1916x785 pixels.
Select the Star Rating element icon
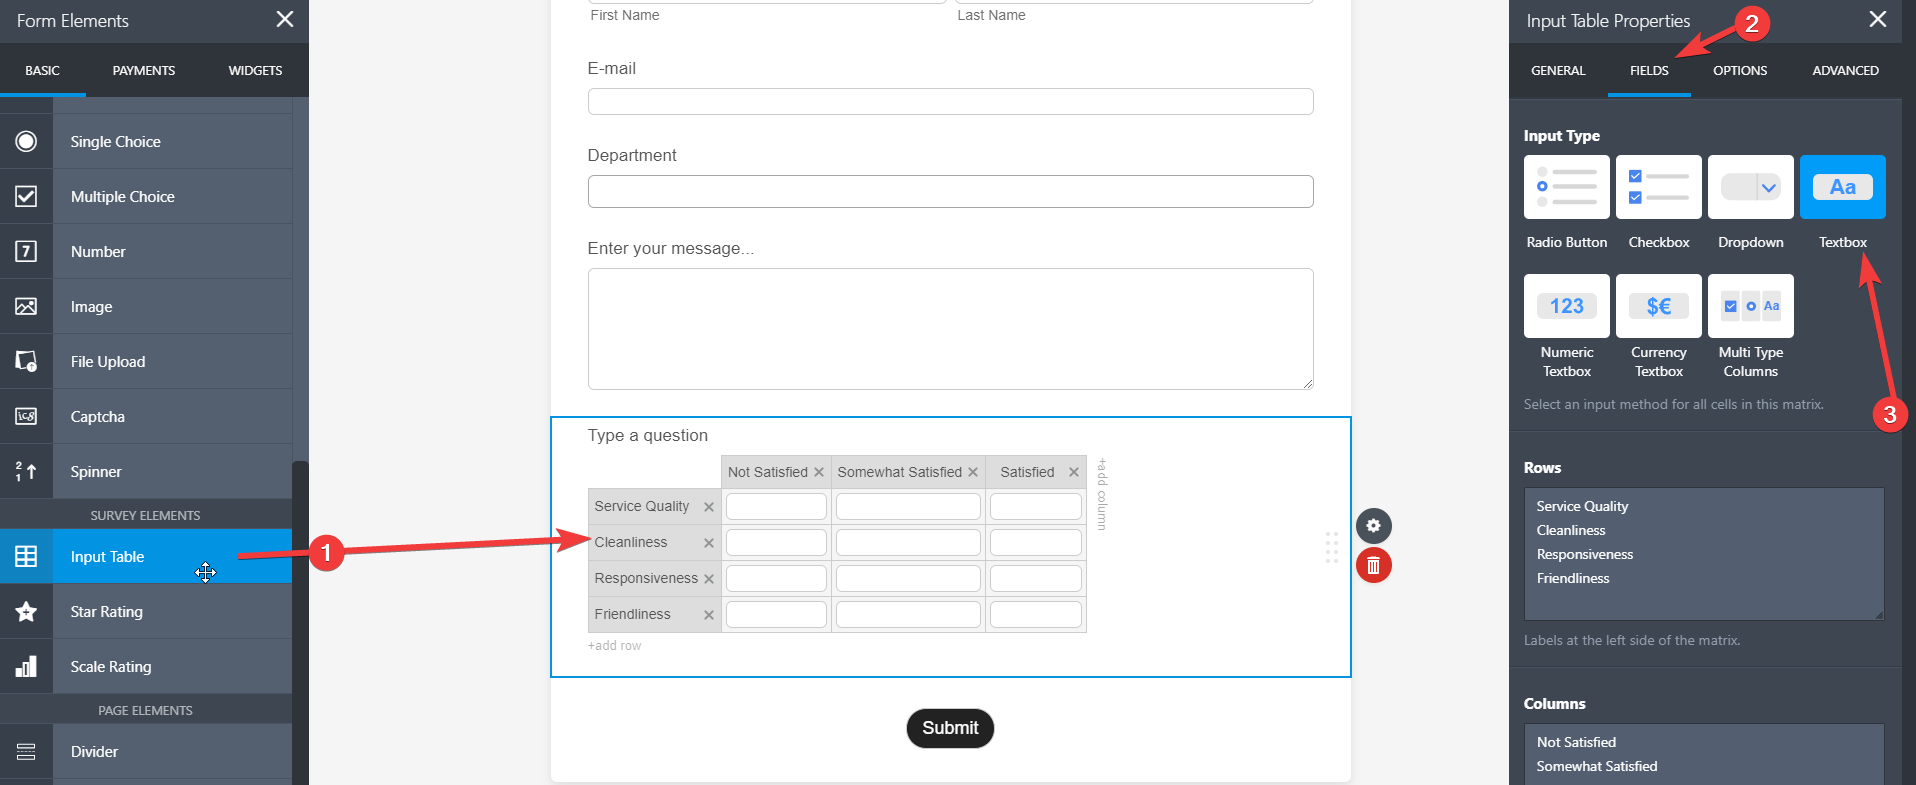(26, 612)
